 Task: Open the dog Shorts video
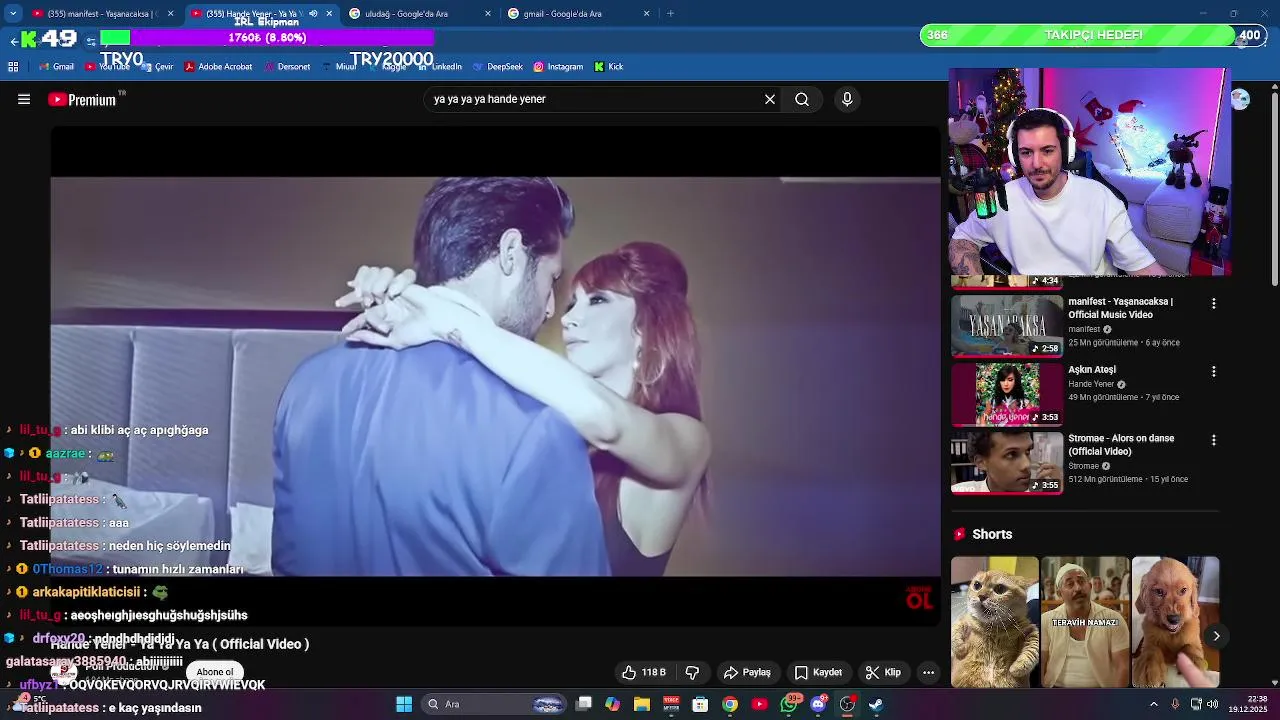[x=1175, y=622]
